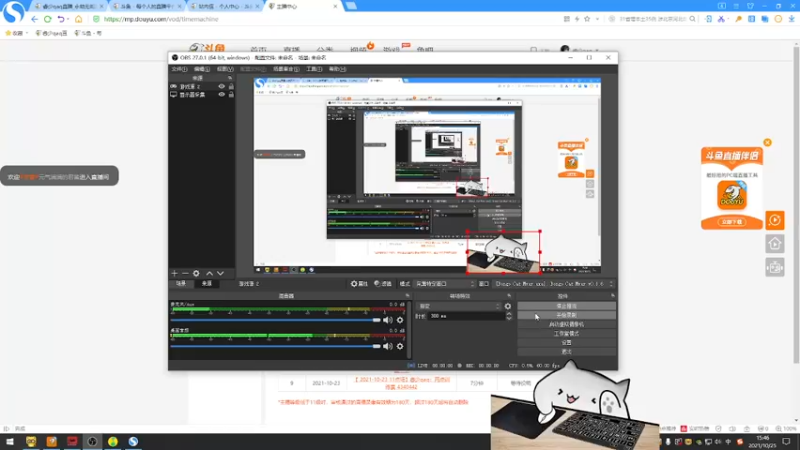
Task: Open OBS from the Windows taskbar
Action: point(92,441)
